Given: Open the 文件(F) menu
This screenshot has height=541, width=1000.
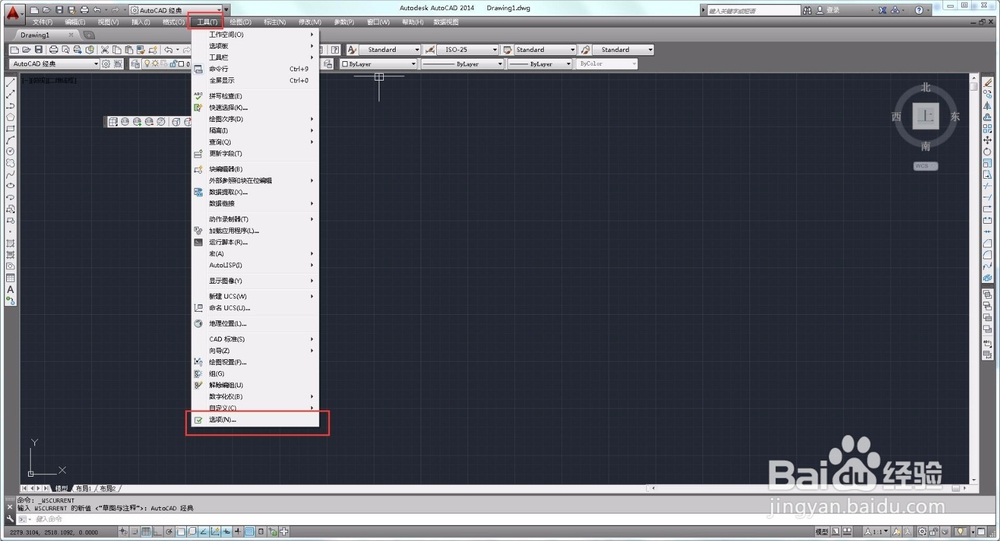Looking at the screenshot, I should (x=42, y=22).
